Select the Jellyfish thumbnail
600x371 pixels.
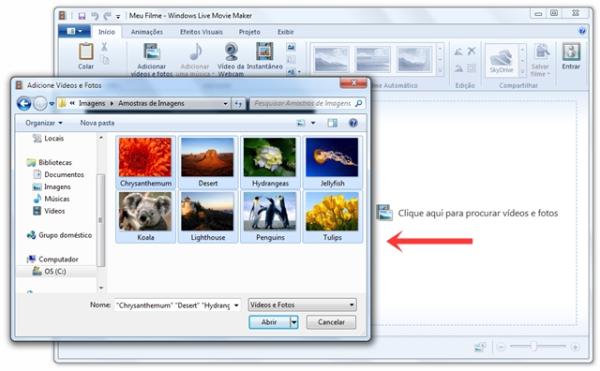click(332, 162)
